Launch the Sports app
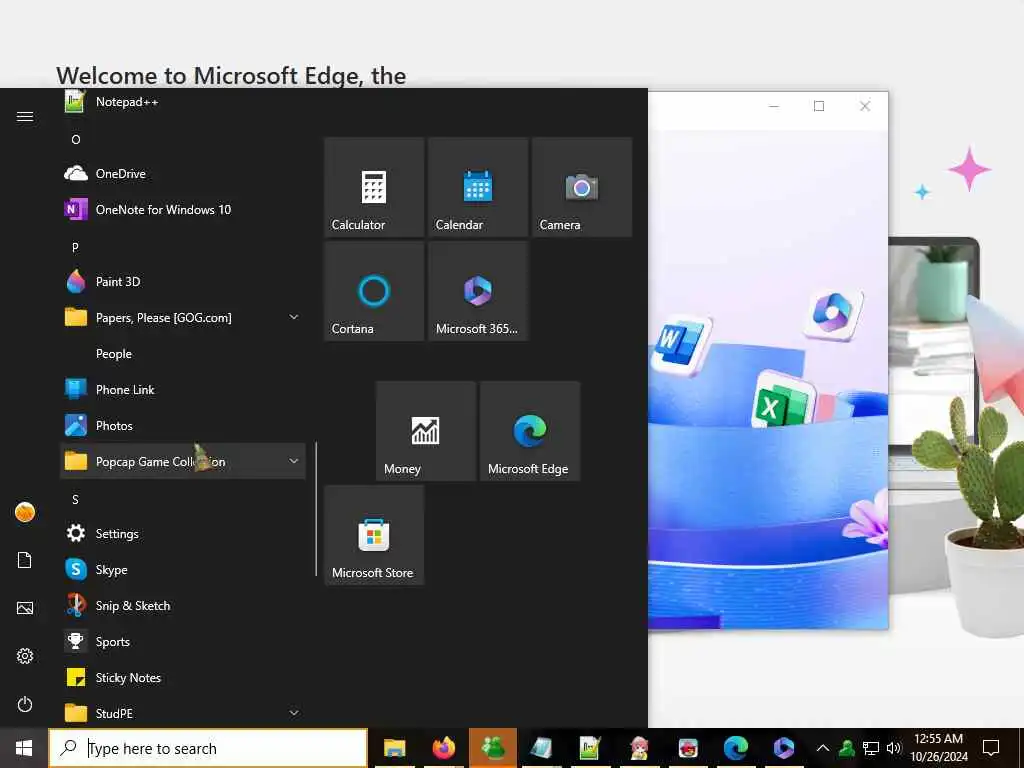 click(182, 641)
